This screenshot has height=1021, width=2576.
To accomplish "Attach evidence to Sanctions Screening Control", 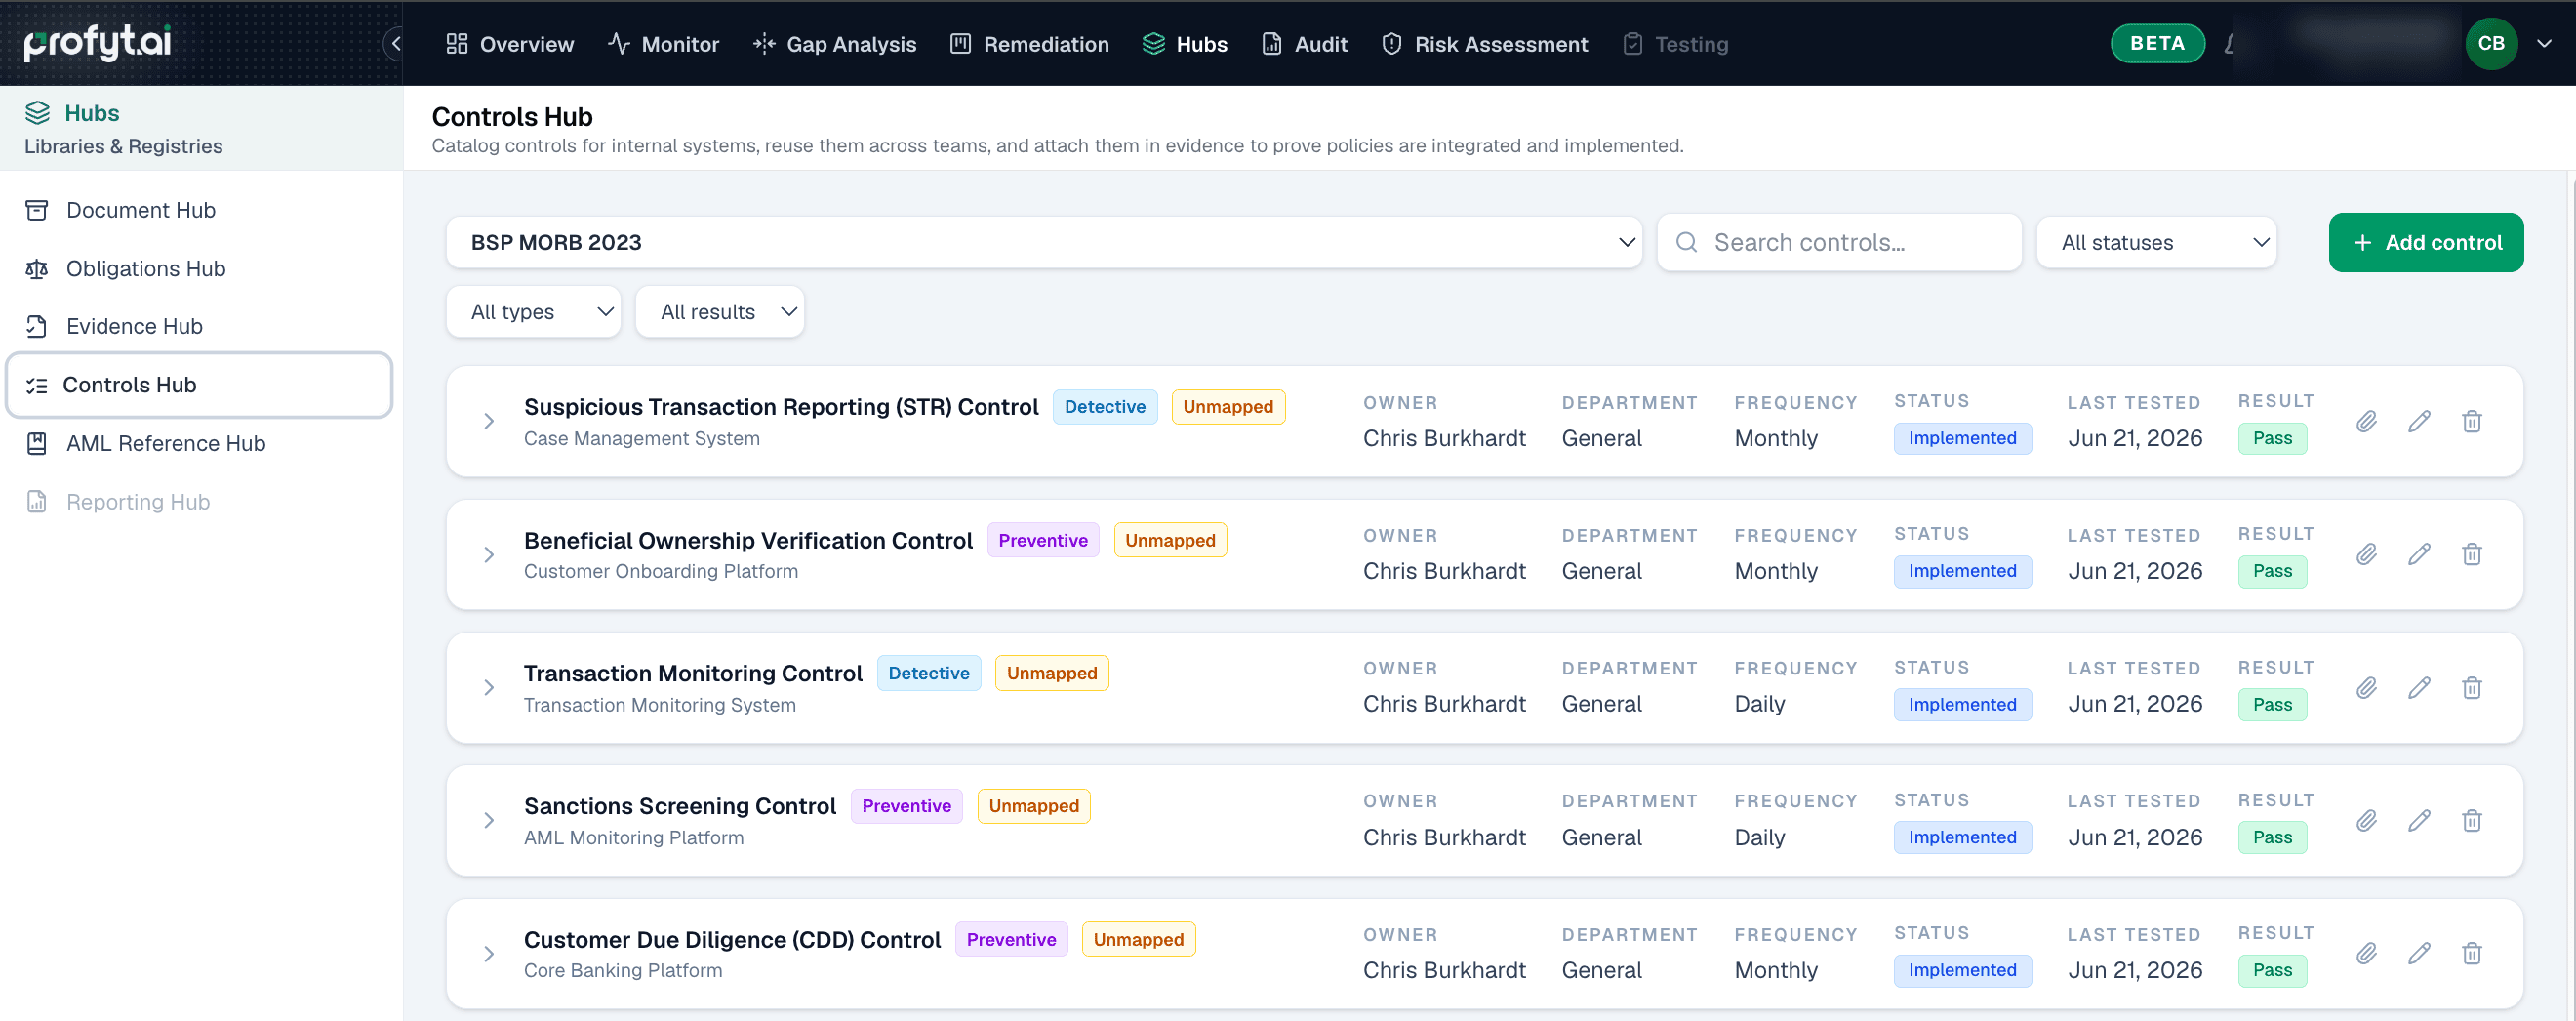I will click(2366, 820).
